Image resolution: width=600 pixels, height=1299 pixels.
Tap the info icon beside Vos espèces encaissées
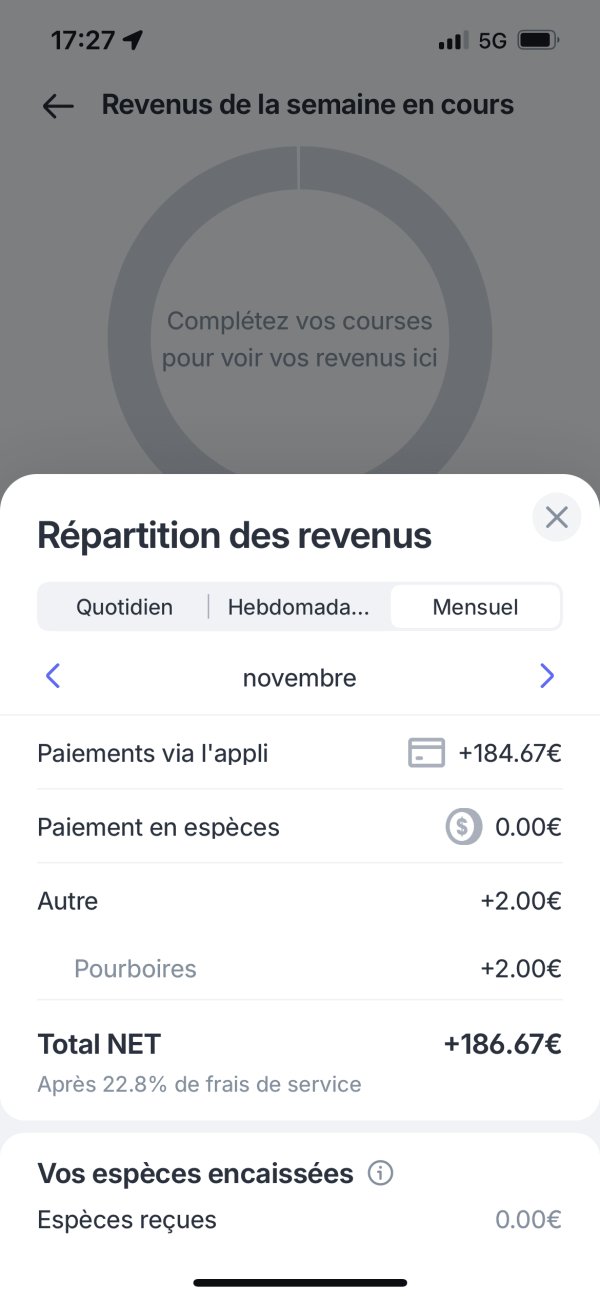pyautogui.click(x=380, y=1173)
